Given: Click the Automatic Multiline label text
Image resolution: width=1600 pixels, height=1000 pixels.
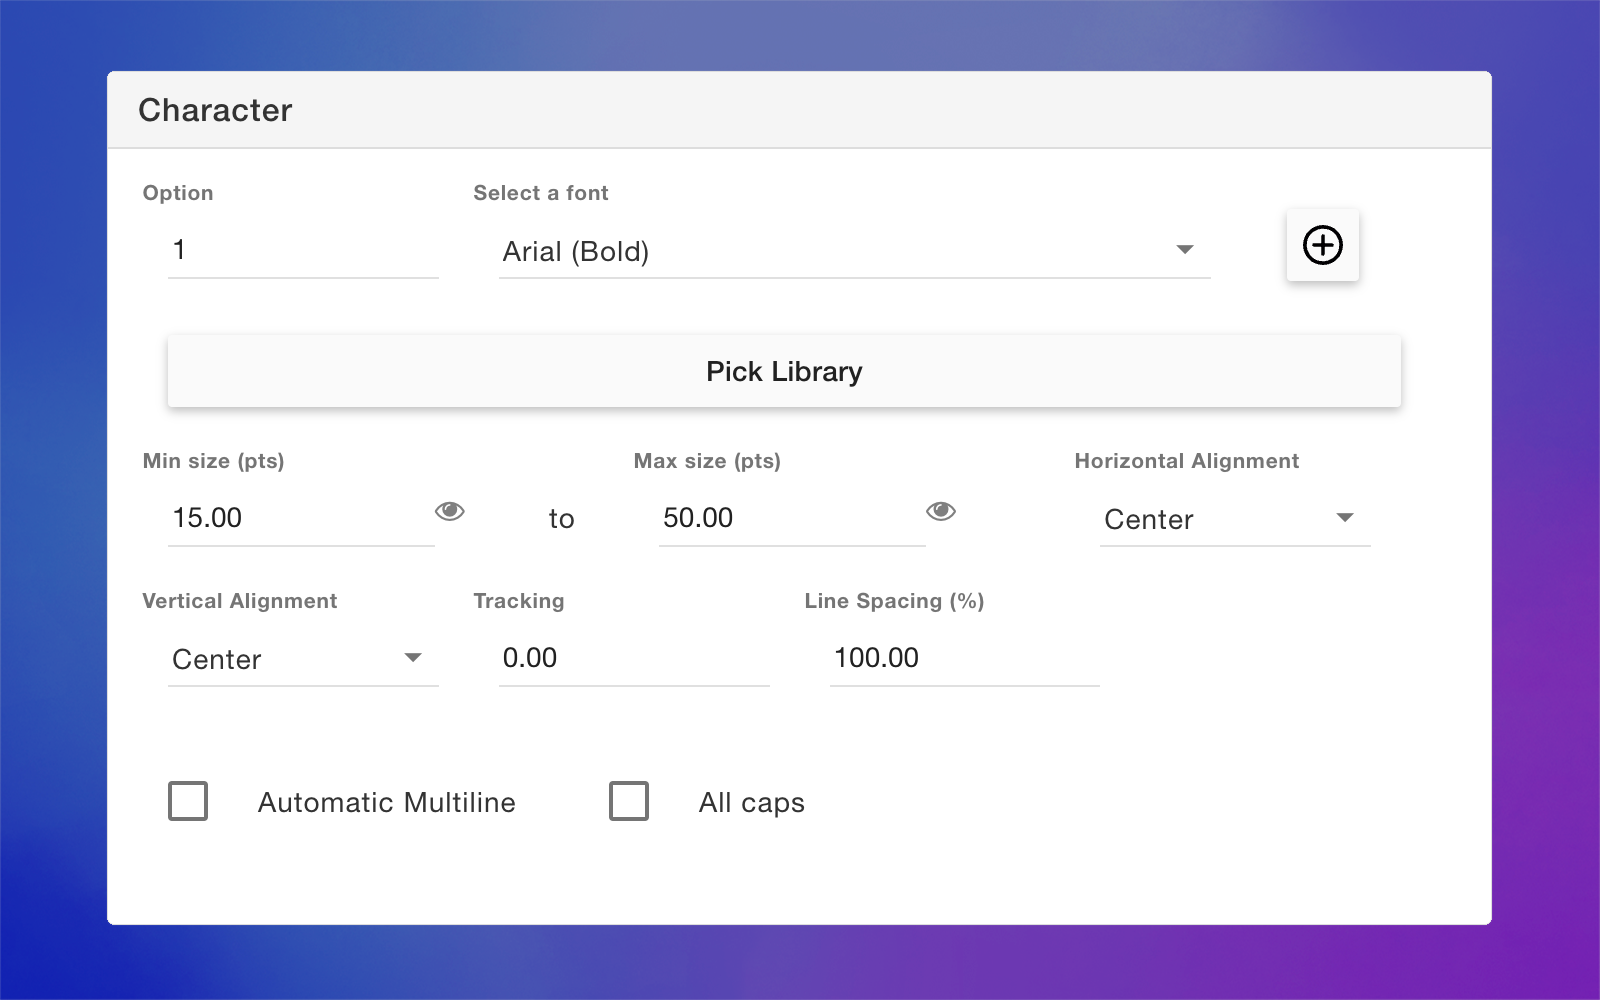Looking at the screenshot, I should (386, 803).
